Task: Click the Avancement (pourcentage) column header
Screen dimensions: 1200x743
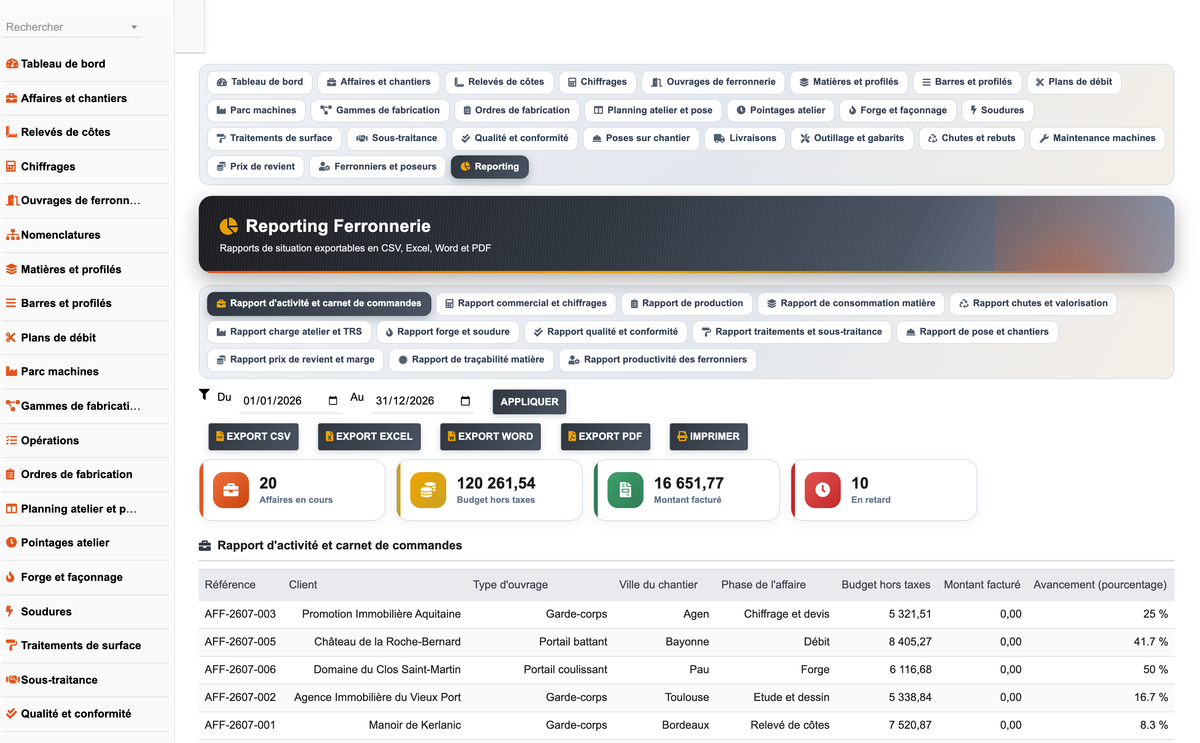Action: (1100, 585)
